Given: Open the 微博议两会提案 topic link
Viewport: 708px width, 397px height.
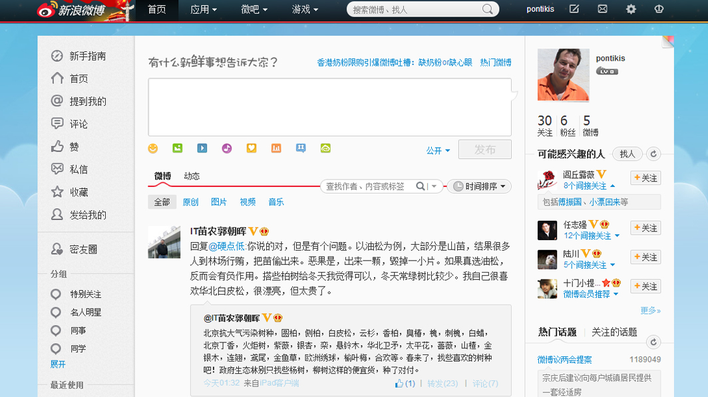Looking at the screenshot, I should coord(564,360).
